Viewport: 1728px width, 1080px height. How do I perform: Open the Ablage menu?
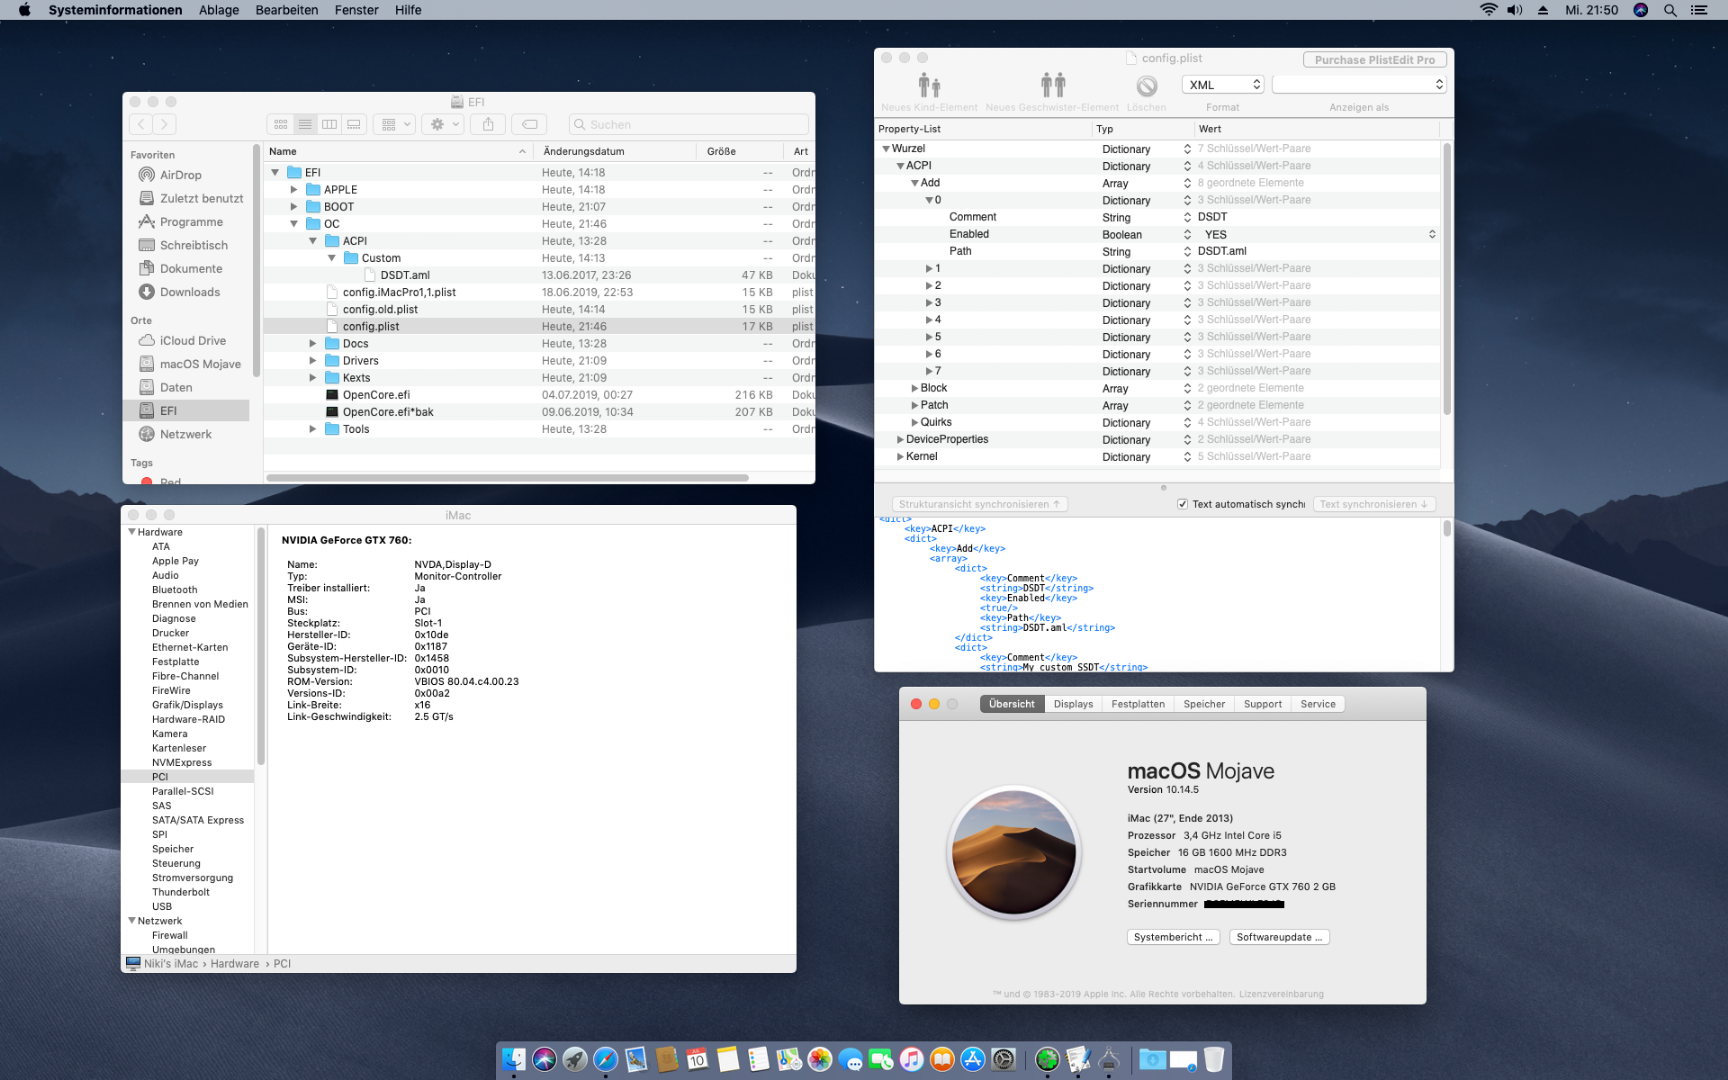218,10
